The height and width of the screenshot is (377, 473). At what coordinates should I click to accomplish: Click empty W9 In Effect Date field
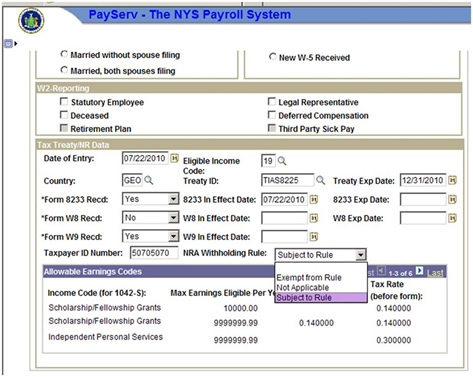(x=284, y=237)
